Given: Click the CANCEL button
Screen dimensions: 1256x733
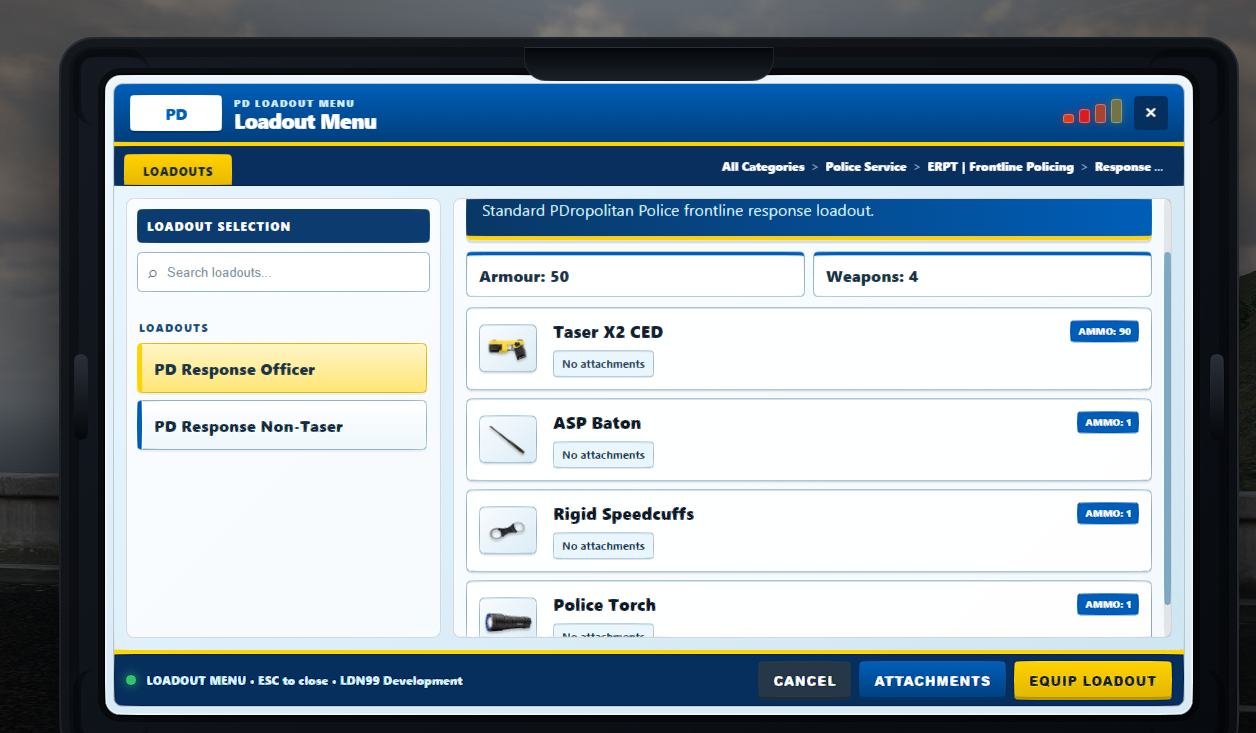Looking at the screenshot, I should (x=804, y=680).
